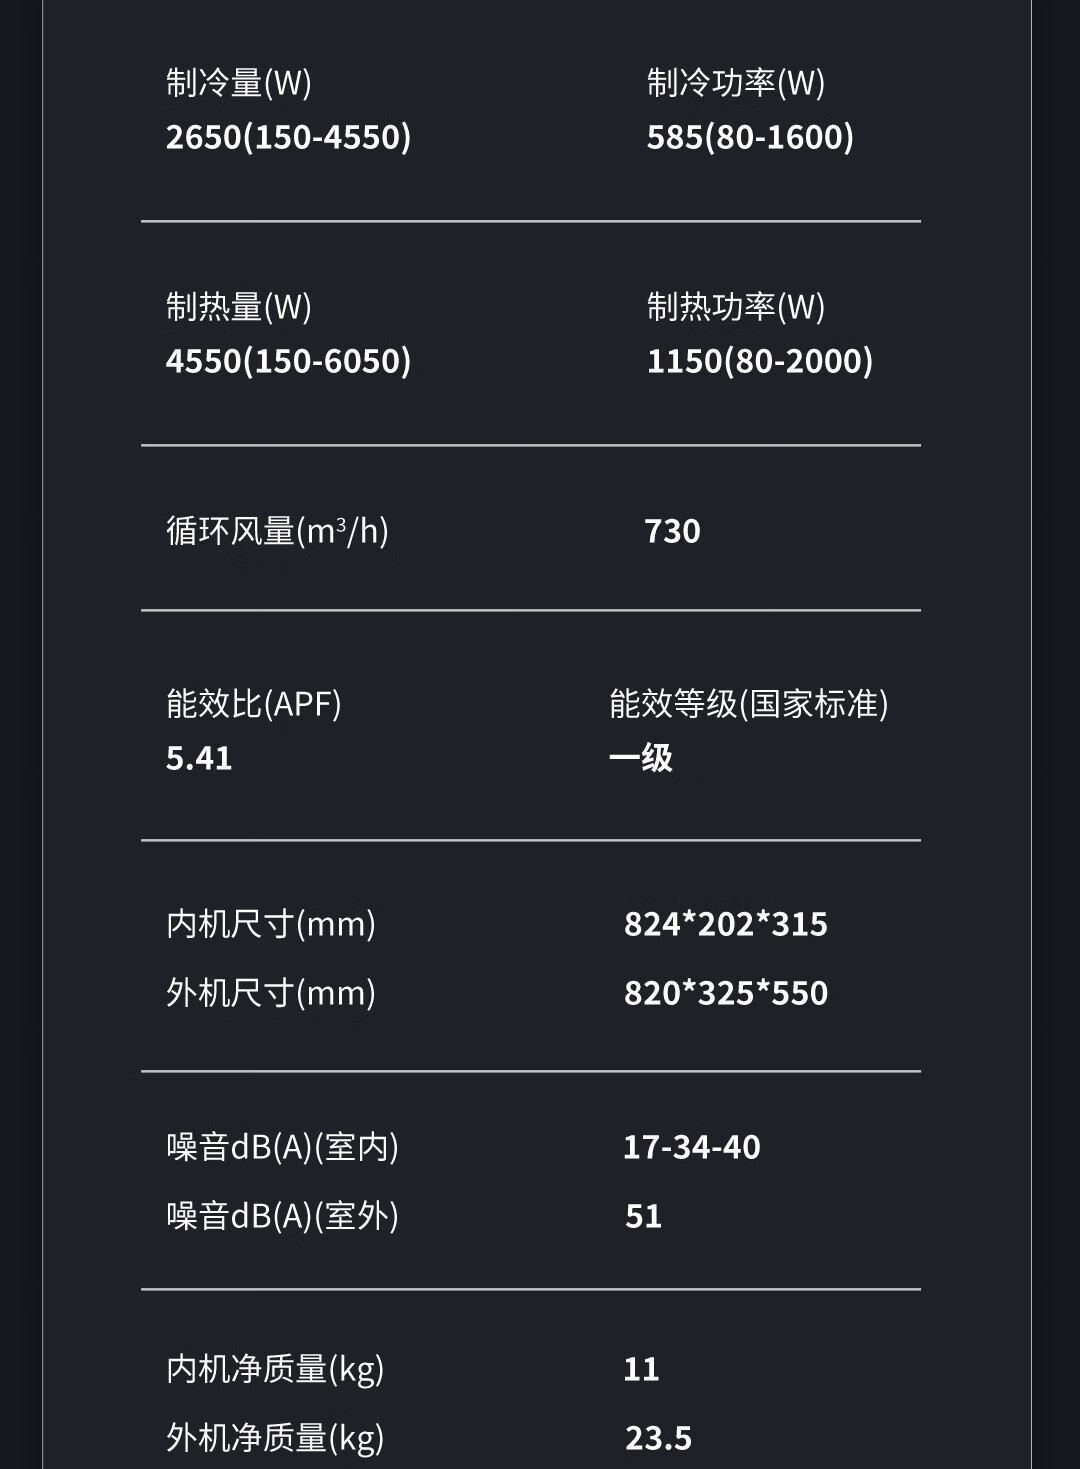Click the APF value 5.41
Viewport: 1080px width, 1469px height.
[x=199, y=758]
